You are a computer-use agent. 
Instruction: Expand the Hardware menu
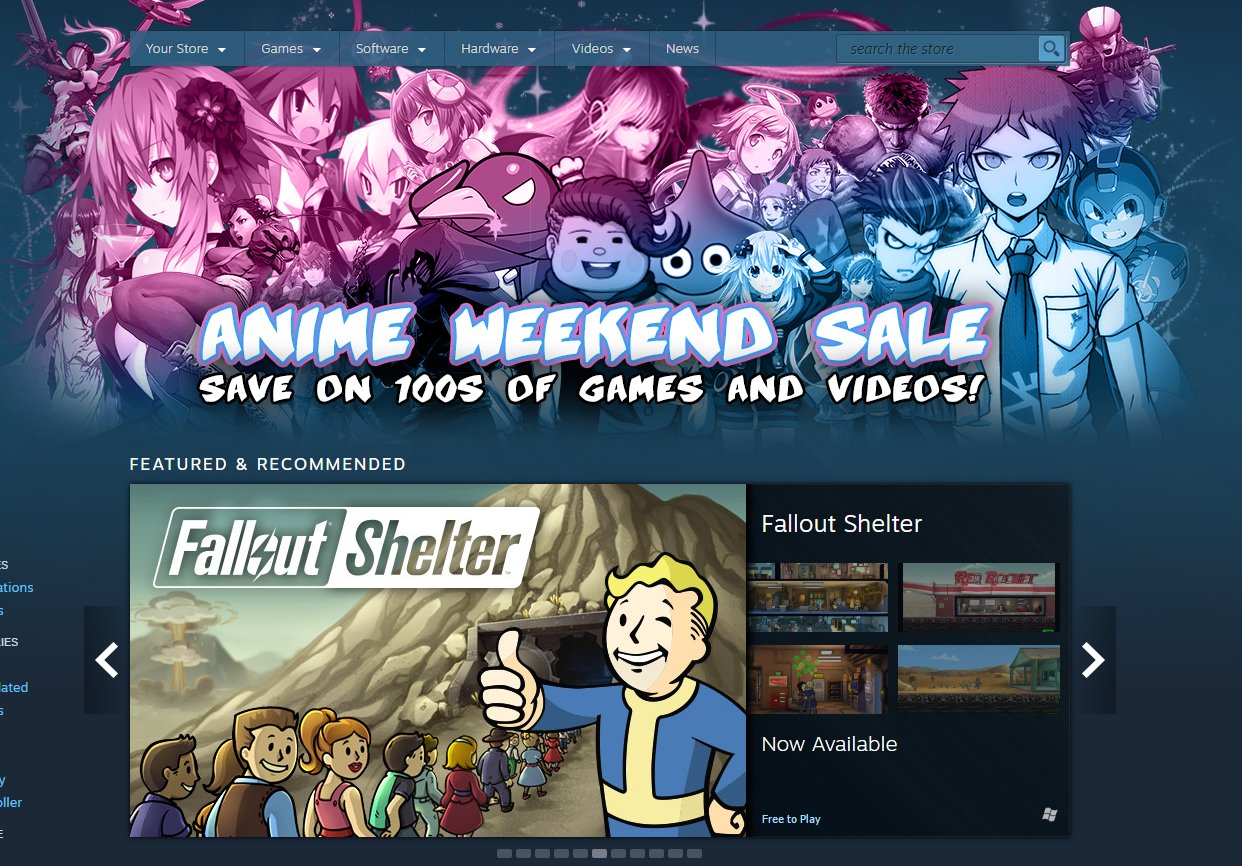499,48
